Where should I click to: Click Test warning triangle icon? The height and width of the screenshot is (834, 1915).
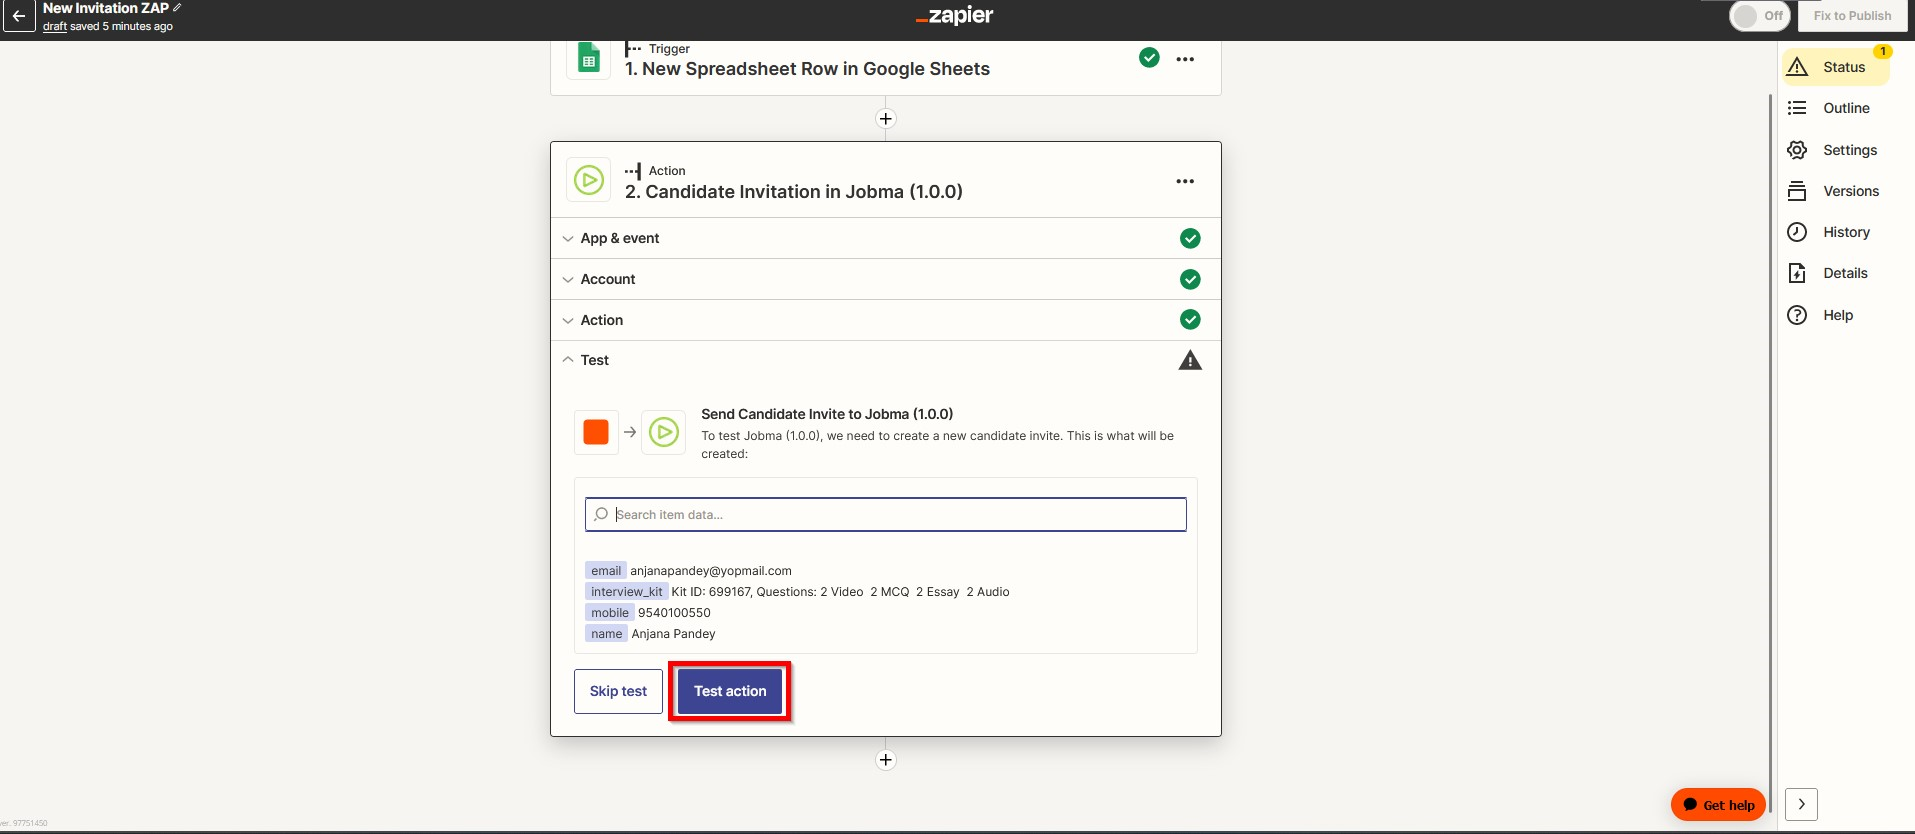click(x=1190, y=360)
